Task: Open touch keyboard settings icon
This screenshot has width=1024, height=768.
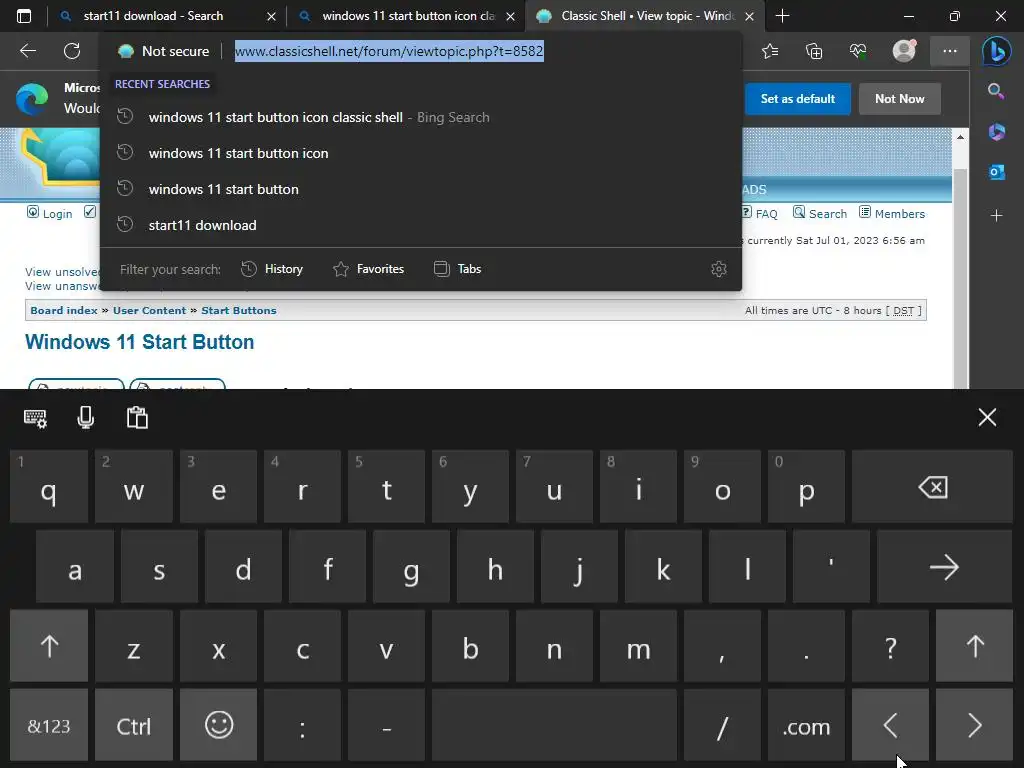Action: [35, 418]
